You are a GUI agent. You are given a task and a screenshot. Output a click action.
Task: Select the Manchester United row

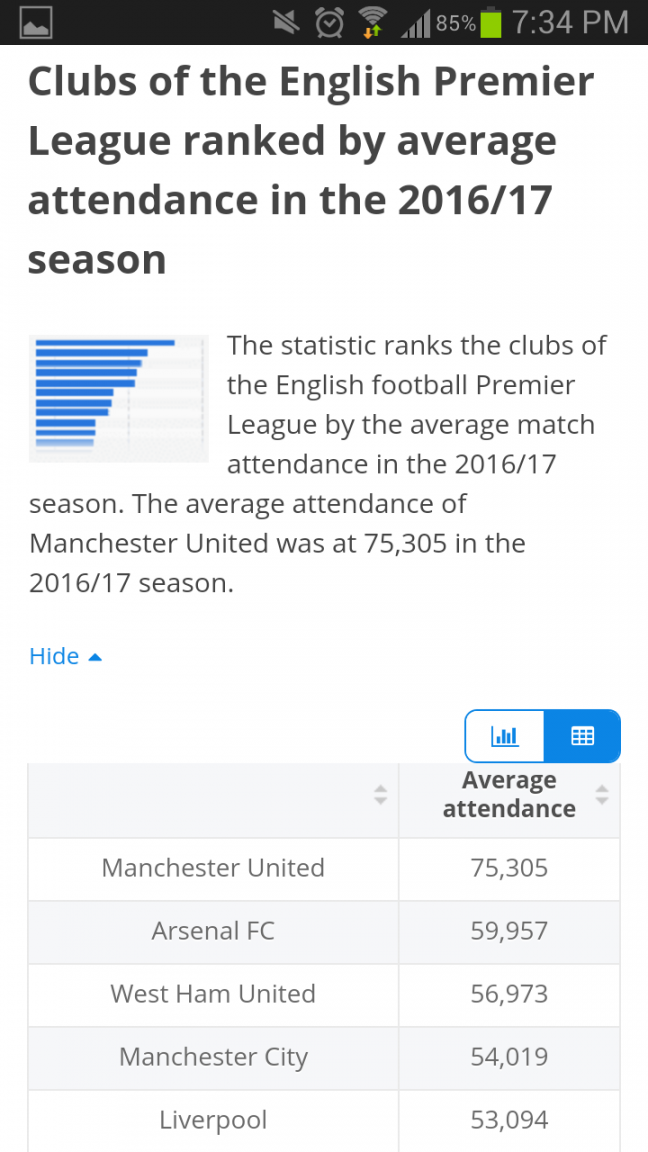point(324,869)
